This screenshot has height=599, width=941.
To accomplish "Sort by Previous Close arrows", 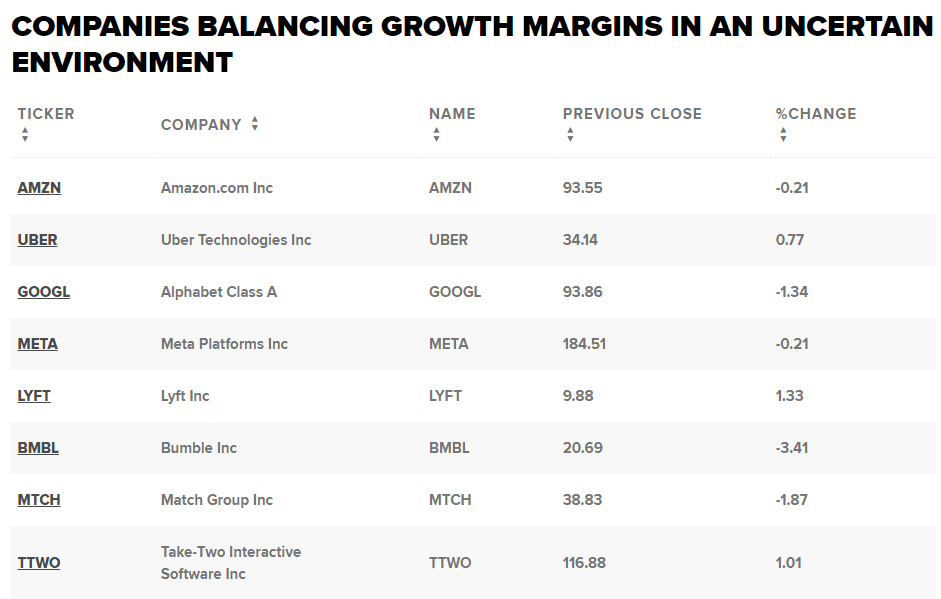I will pyautogui.click(x=570, y=135).
